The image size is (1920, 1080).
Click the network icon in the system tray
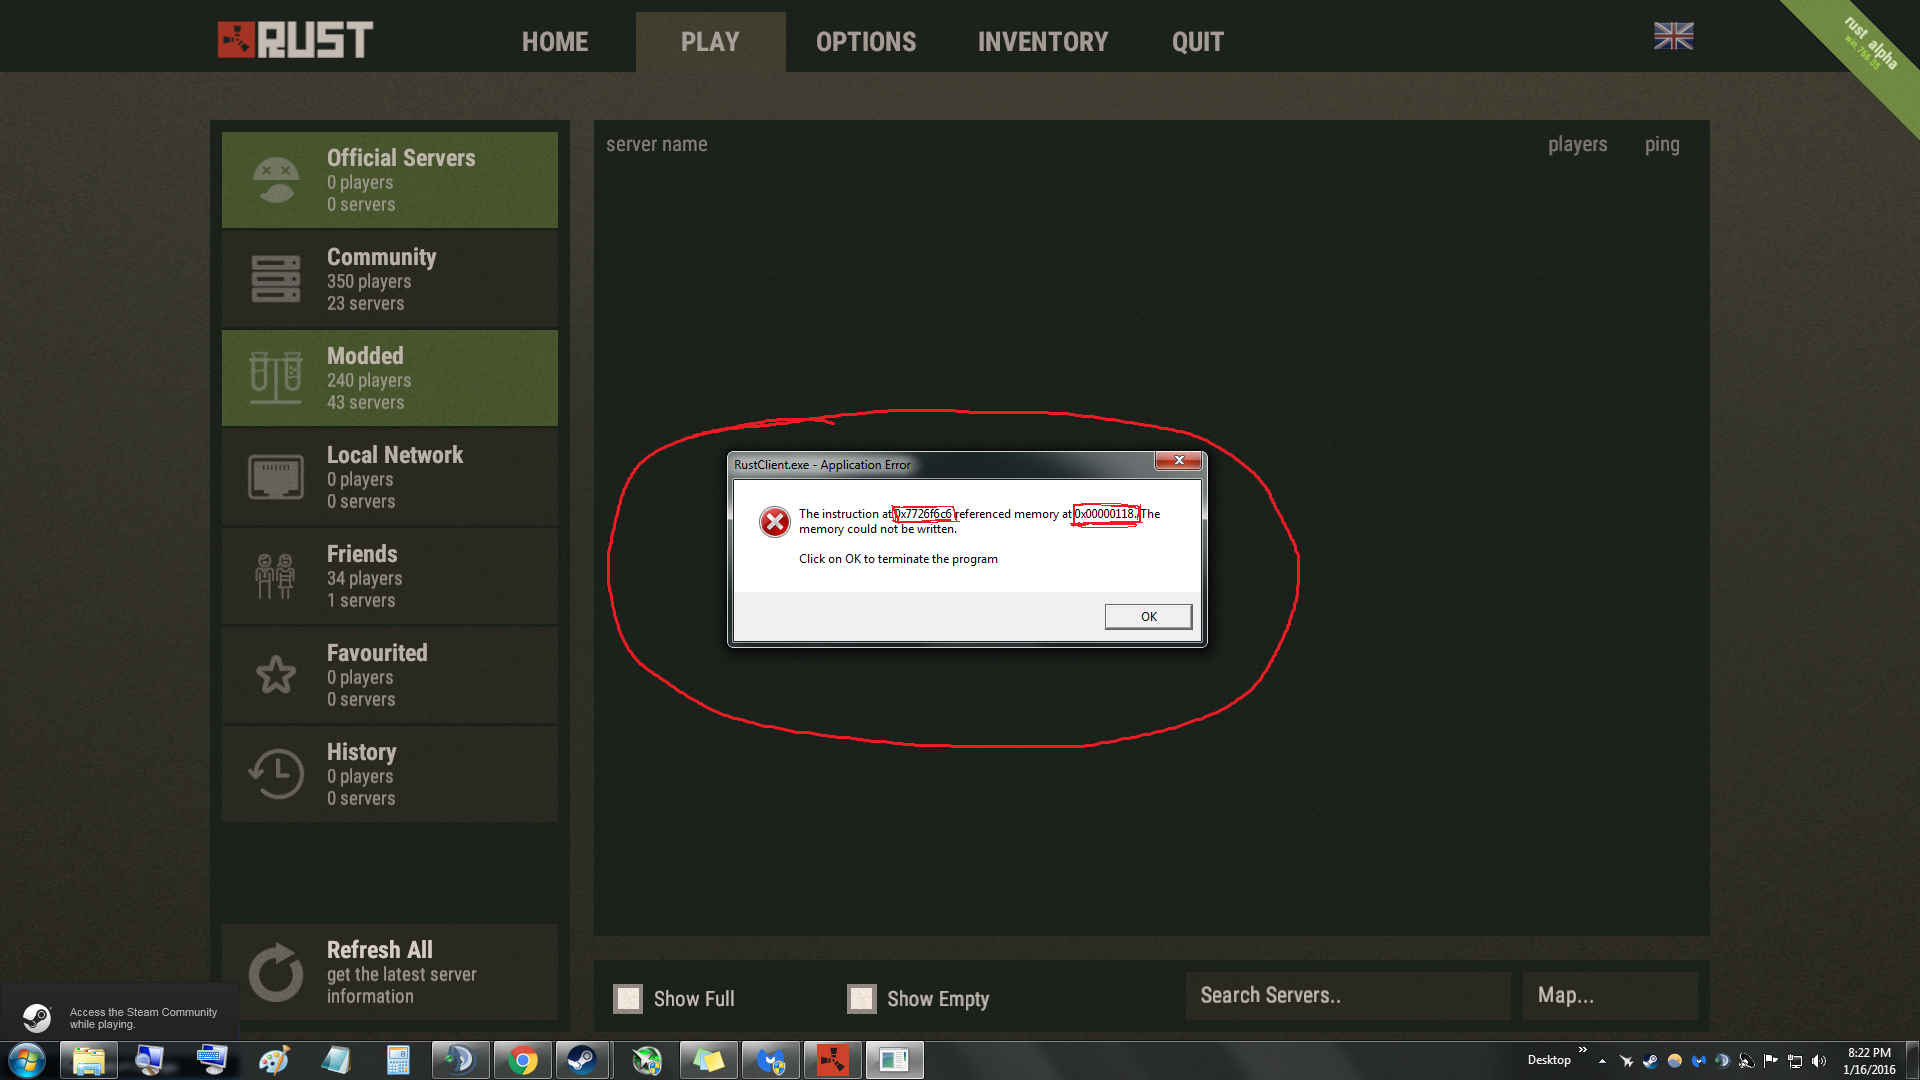tap(1795, 1061)
